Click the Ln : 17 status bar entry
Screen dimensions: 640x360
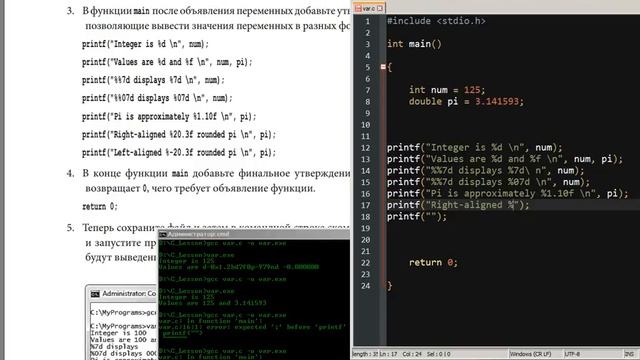(x=388, y=354)
